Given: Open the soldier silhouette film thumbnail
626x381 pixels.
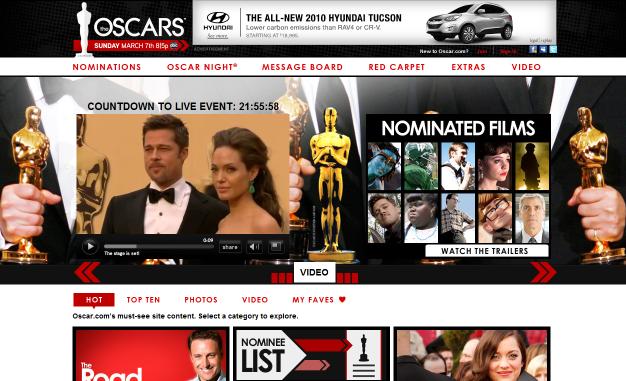Looking at the screenshot, I should click(x=532, y=166).
